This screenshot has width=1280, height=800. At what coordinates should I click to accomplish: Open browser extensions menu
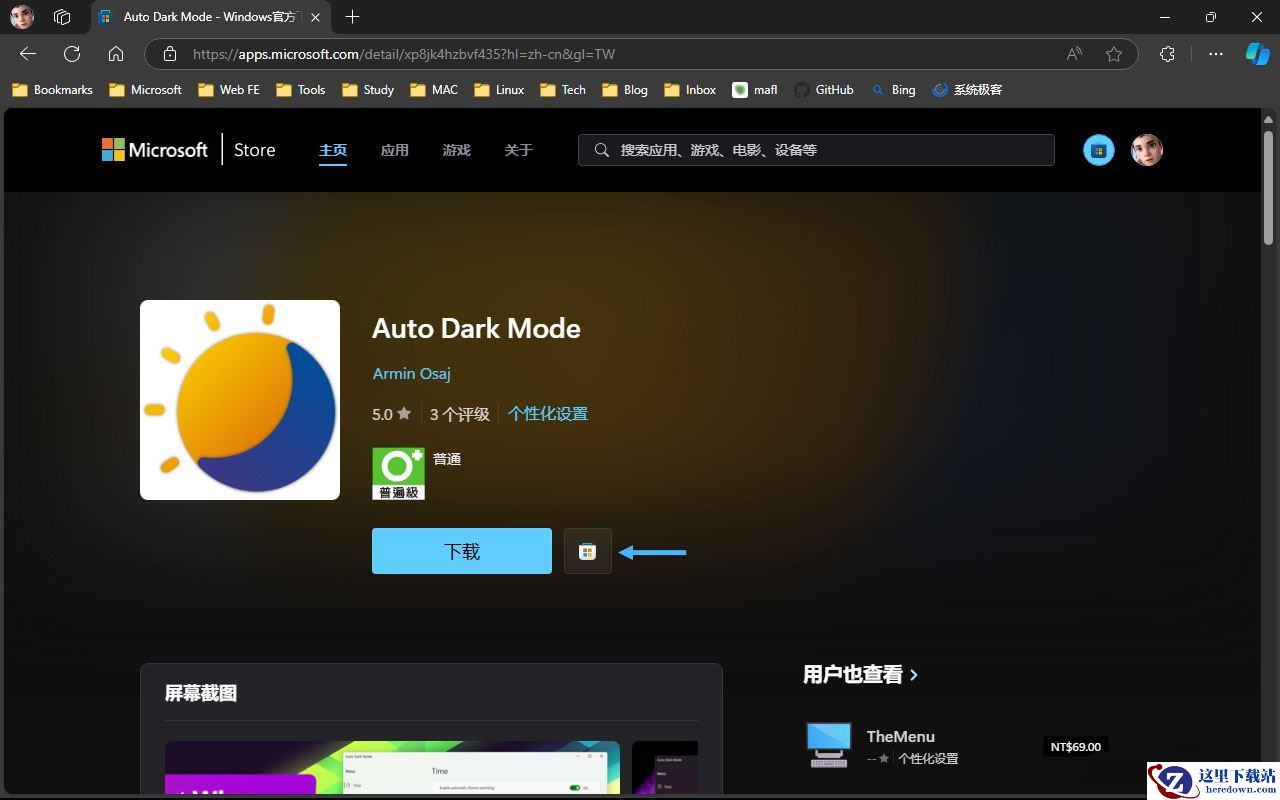click(x=1167, y=54)
